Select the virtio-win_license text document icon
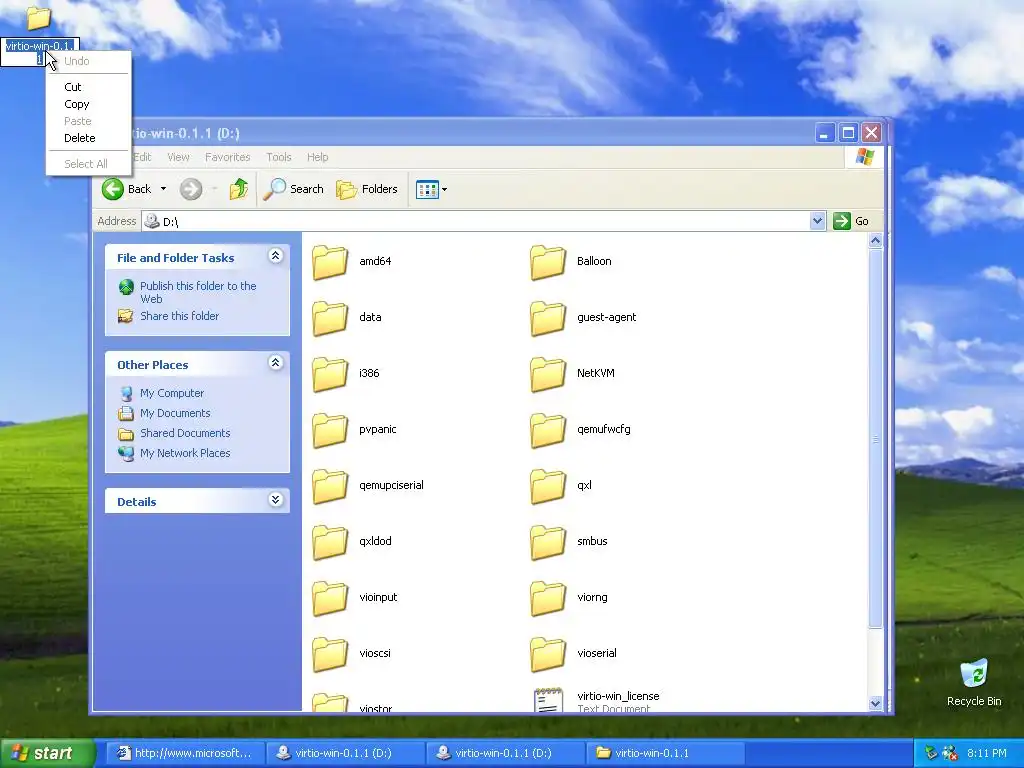The height and width of the screenshot is (768, 1024). pos(548,700)
